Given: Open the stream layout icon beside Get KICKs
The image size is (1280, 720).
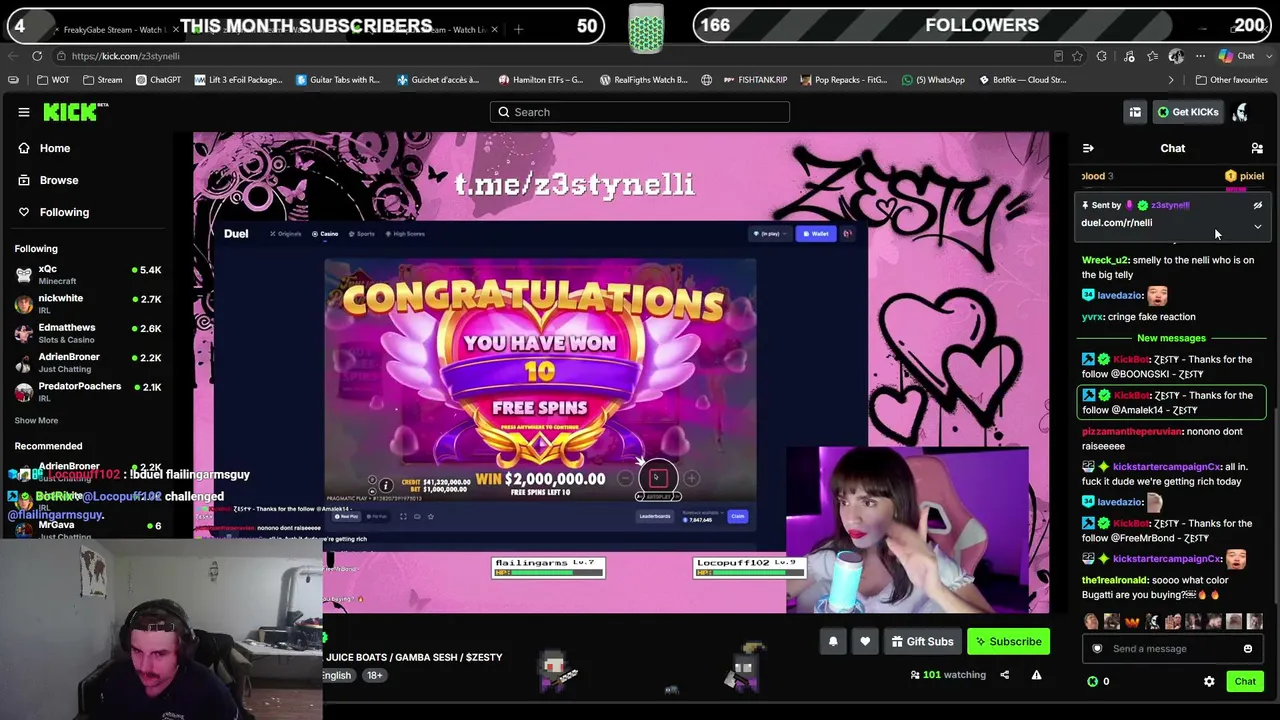Looking at the screenshot, I should coord(1135,112).
